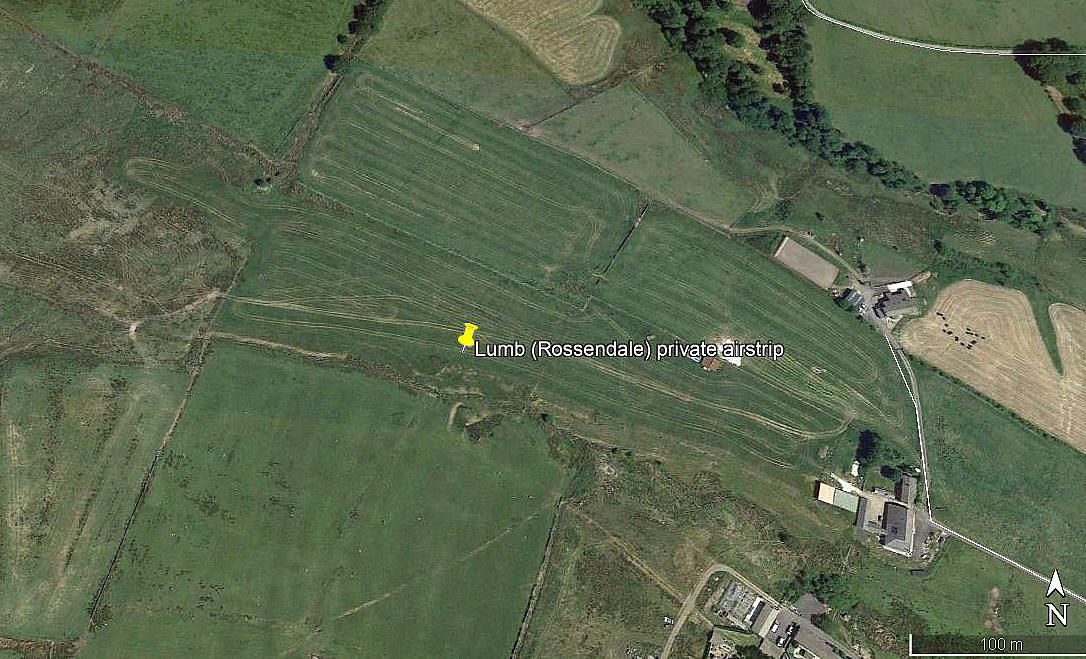Image resolution: width=1086 pixels, height=659 pixels.
Task: Click the large grey-roofed farmhouse by the lane
Action: [898, 527]
